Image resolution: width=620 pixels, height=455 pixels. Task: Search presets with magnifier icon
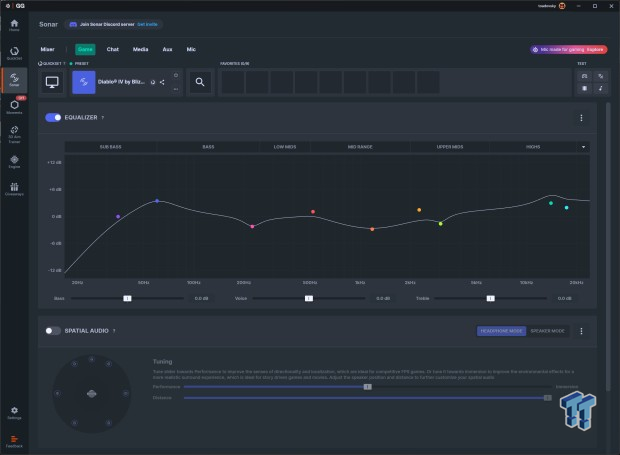(x=200, y=82)
